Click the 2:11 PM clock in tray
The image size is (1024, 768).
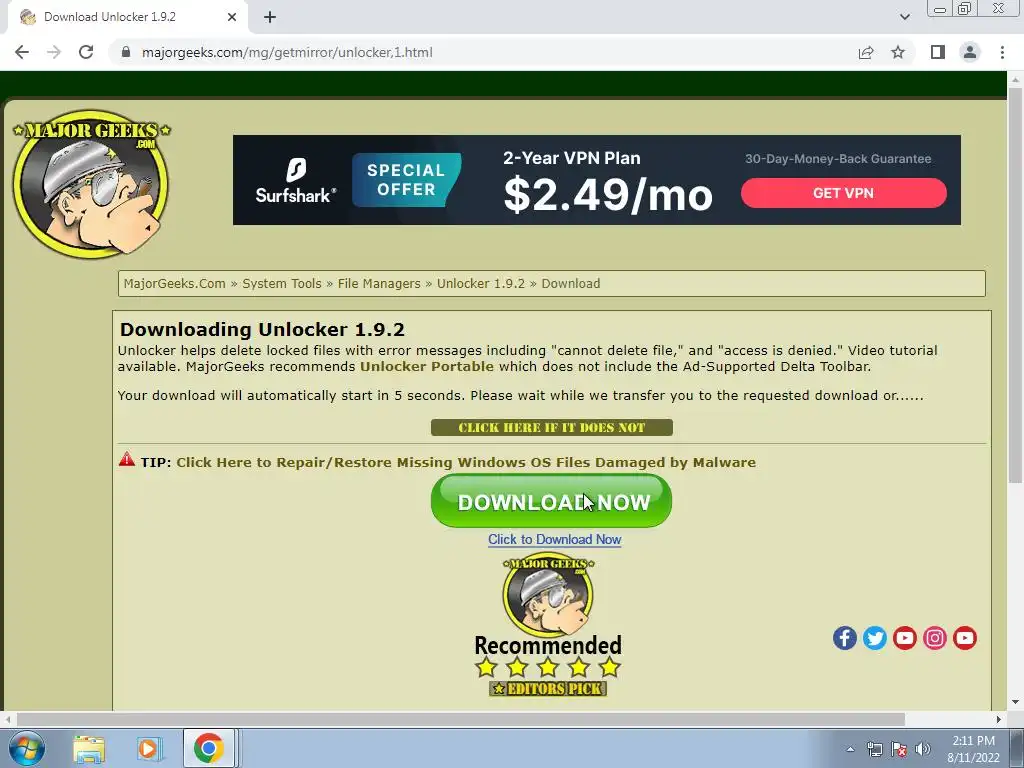[x=973, y=741]
